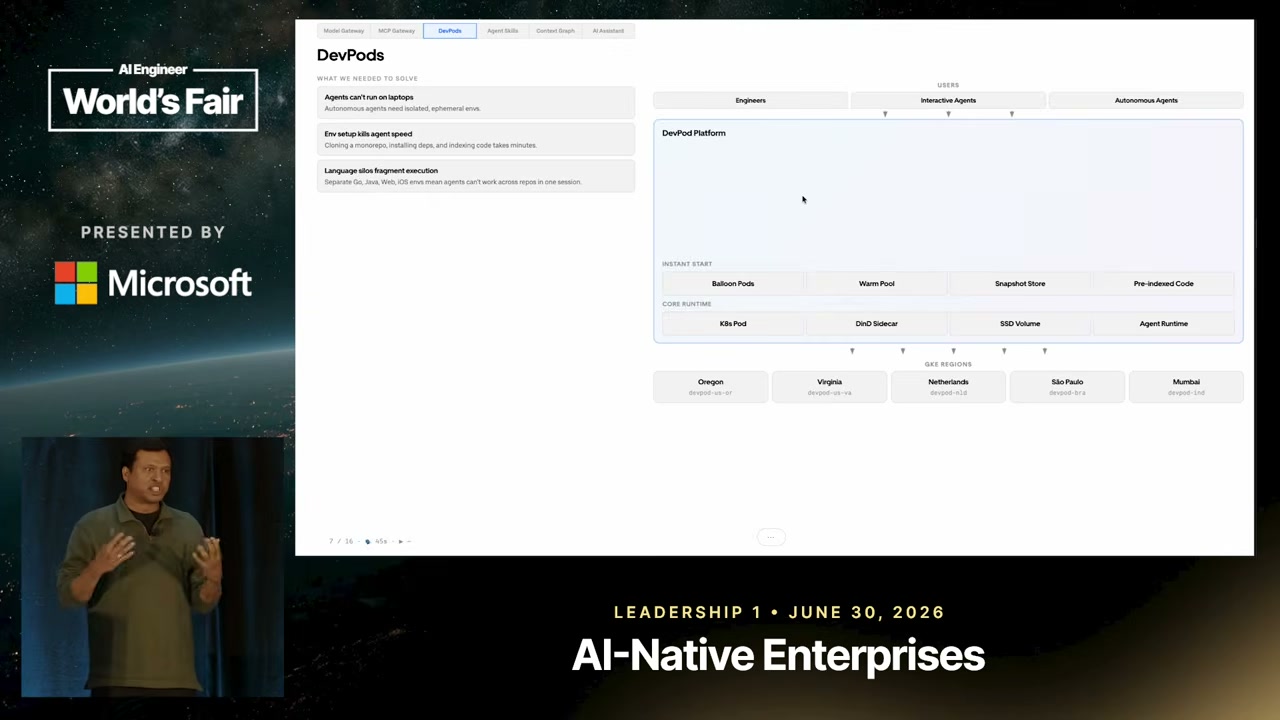Click the DinD Sidecar block
Viewport: 1280px width, 720px height.
pyautogui.click(x=876, y=324)
